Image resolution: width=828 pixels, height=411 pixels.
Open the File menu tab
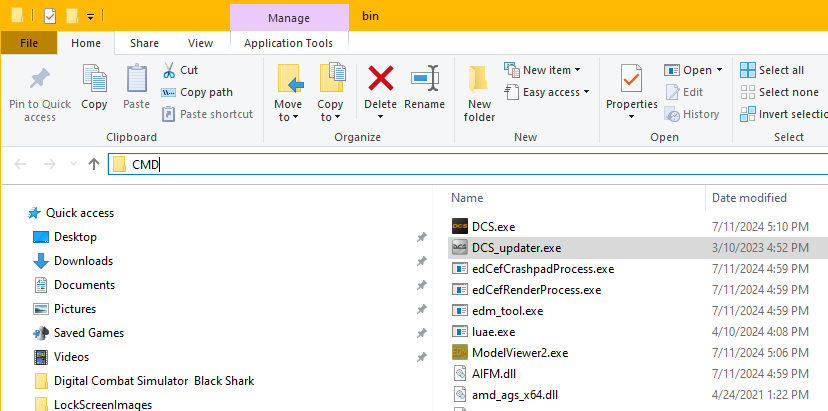[x=29, y=43]
